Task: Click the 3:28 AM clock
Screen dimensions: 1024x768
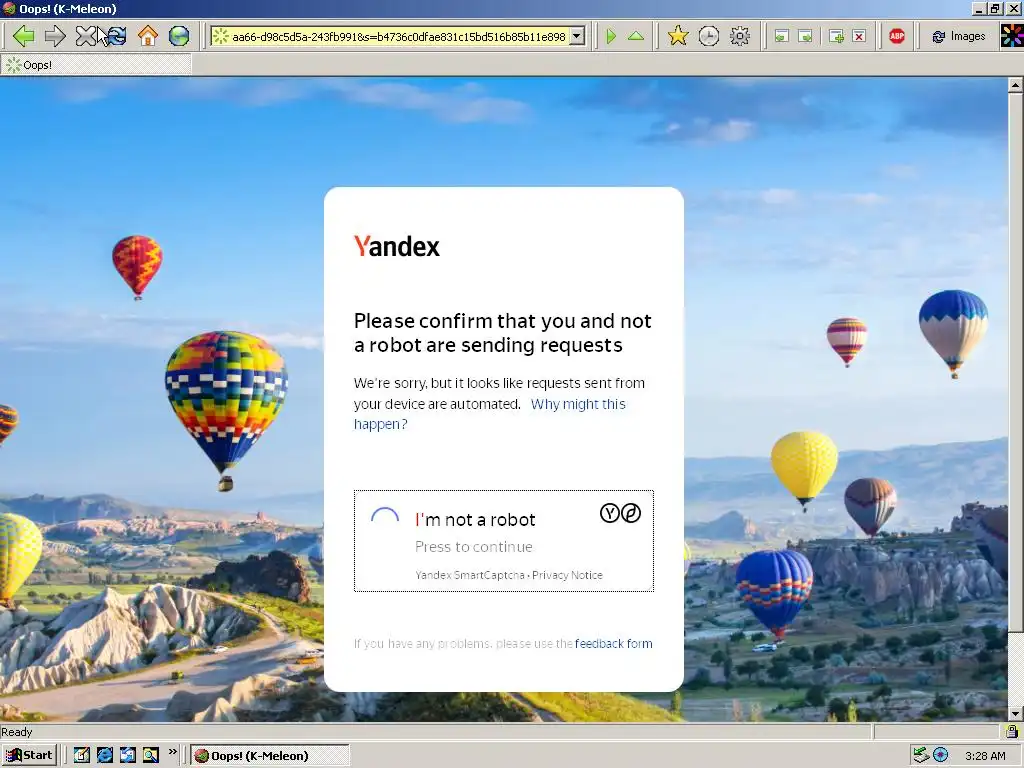Action: 985,756
